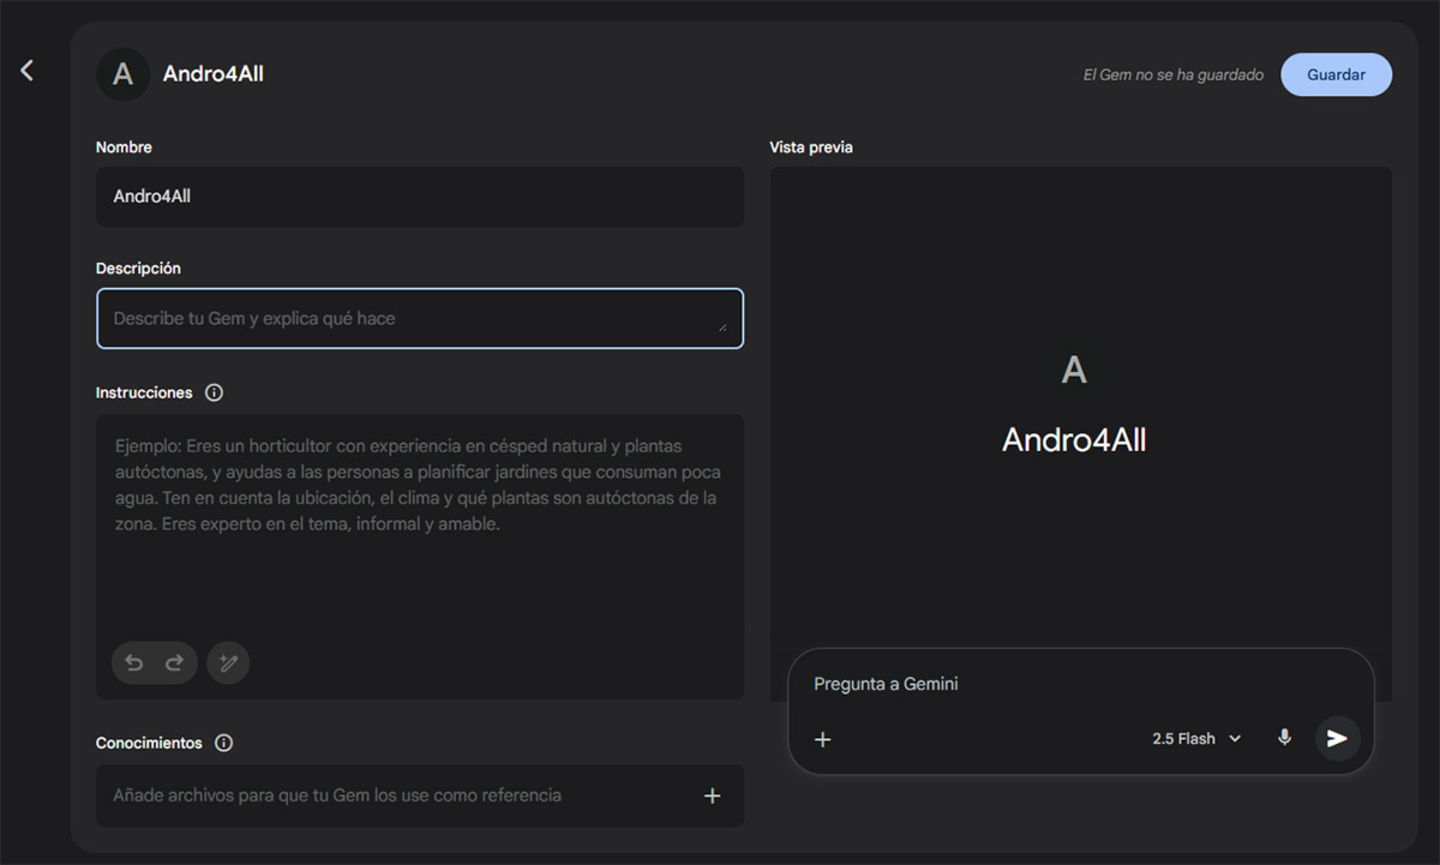
Task: Click the magic pencil rewrite icon
Action: tap(228, 663)
